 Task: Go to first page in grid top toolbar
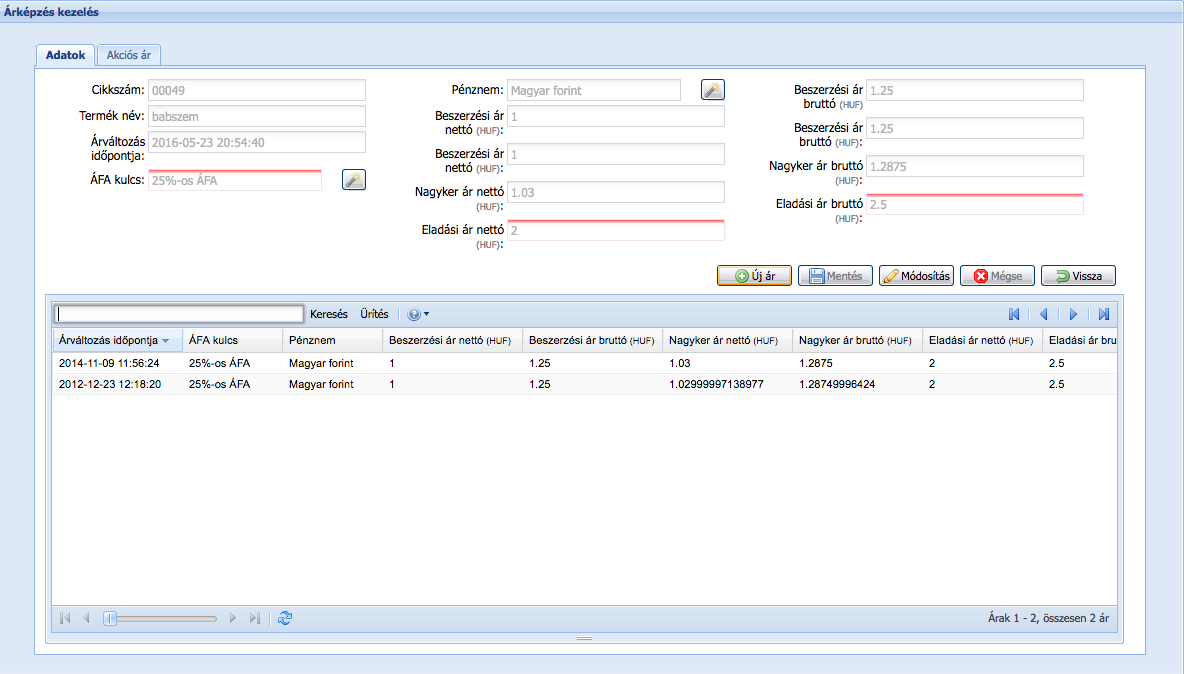point(1014,314)
